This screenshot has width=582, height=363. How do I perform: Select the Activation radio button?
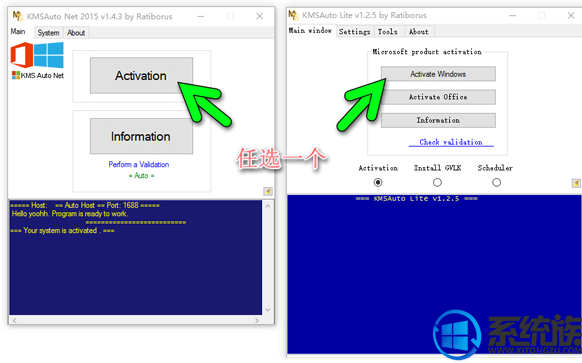[378, 182]
